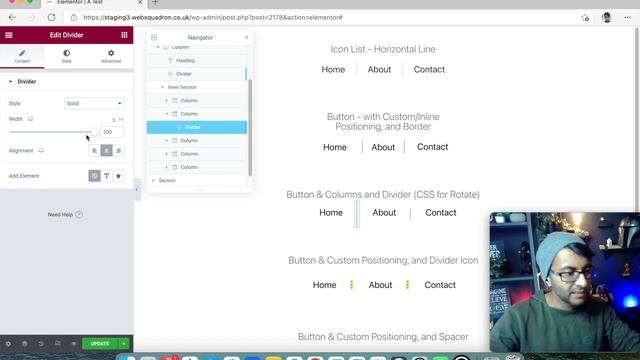Click the Preview Changes eye icon
The width and height of the screenshot is (640, 360).
[x=74, y=344]
